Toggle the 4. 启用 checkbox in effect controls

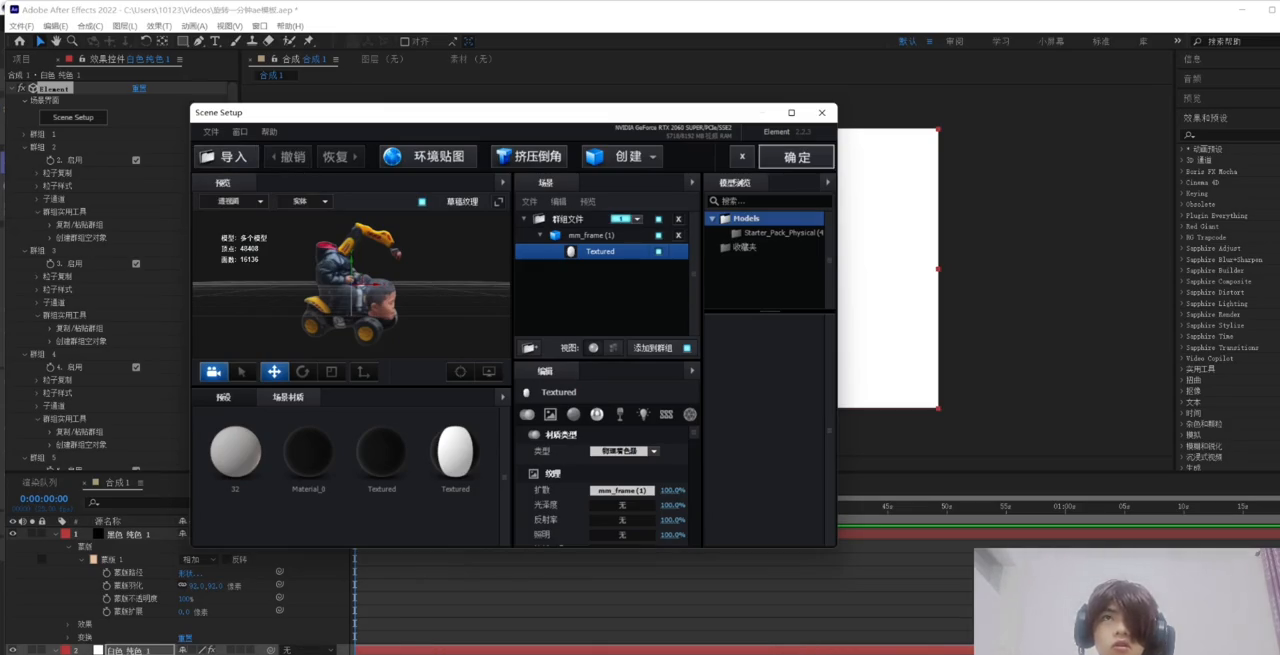click(136, 367)
